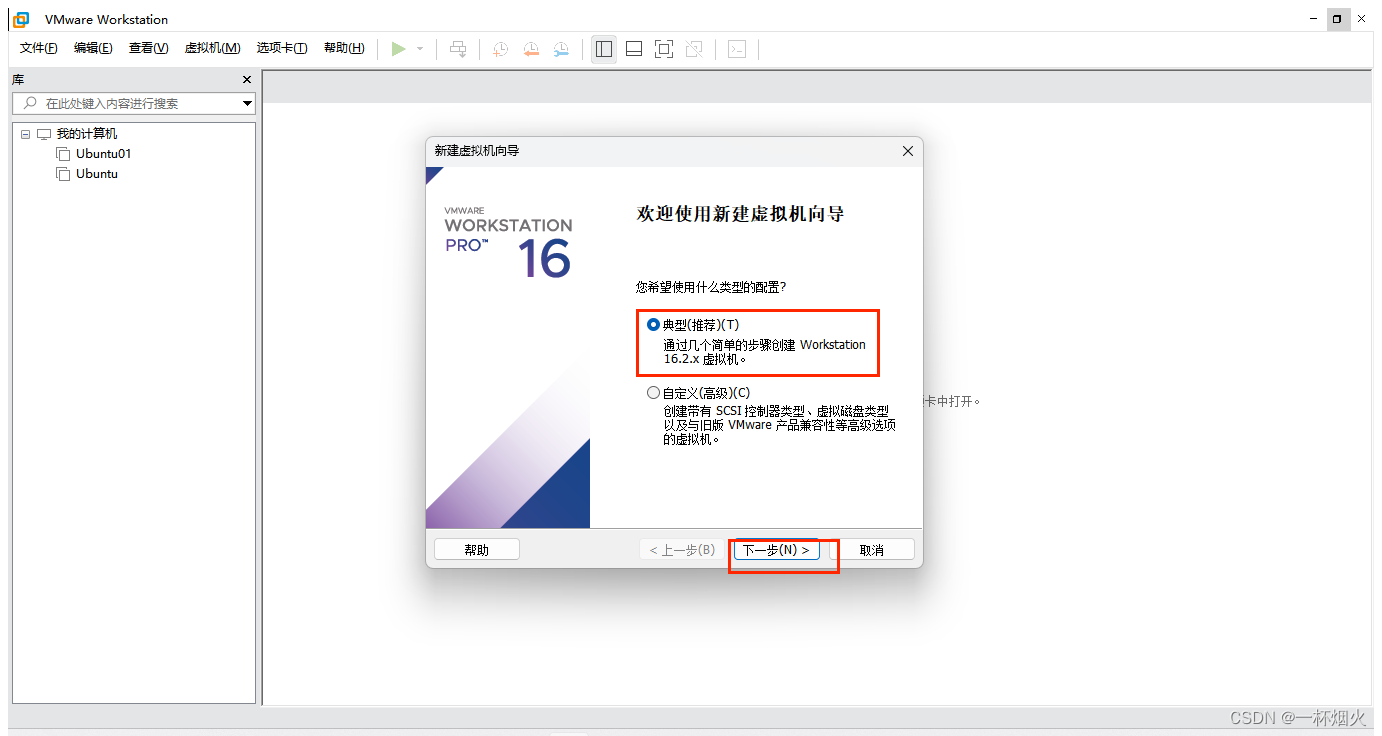Image resolution: width=1382 pixels, height=736 pixels.
Task: Select the 典型(推荐)(T) radio option
Action: tap(653, 325)
